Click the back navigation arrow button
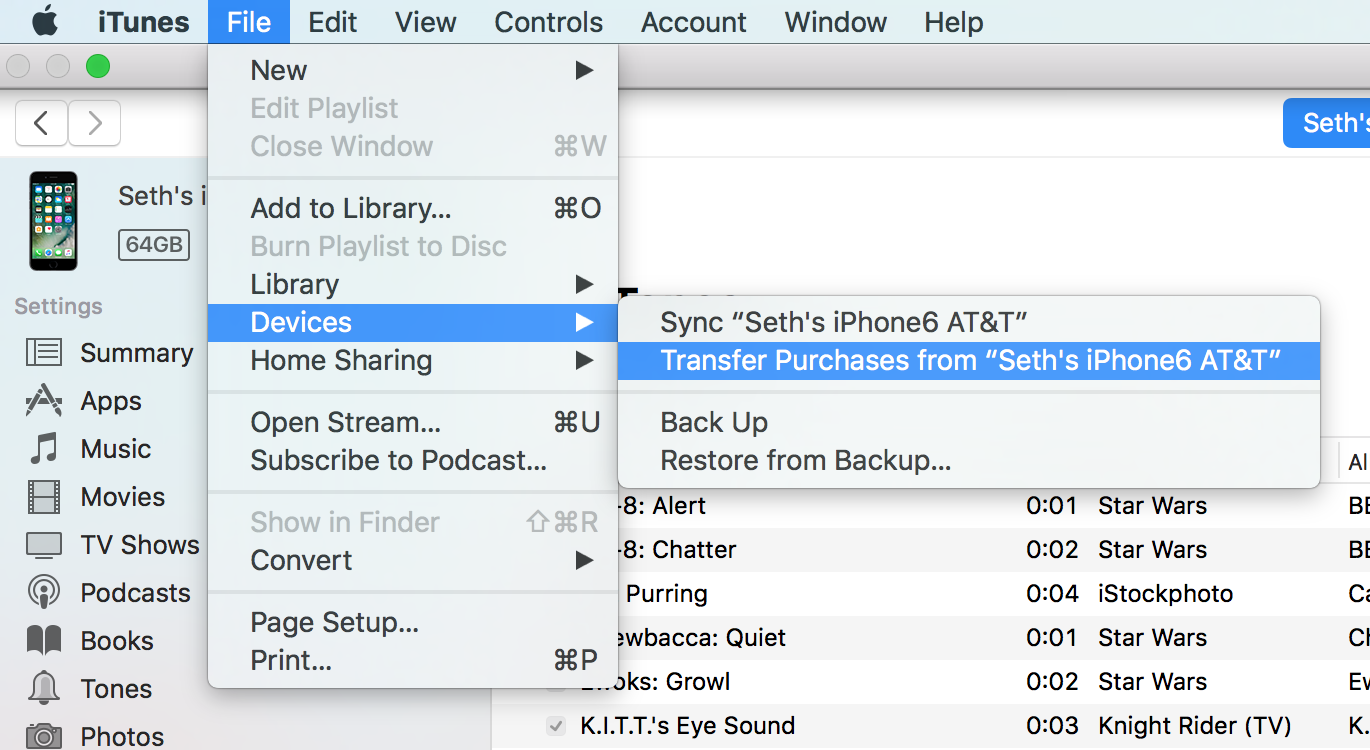Screen dimensions: 1370x750 42,123
